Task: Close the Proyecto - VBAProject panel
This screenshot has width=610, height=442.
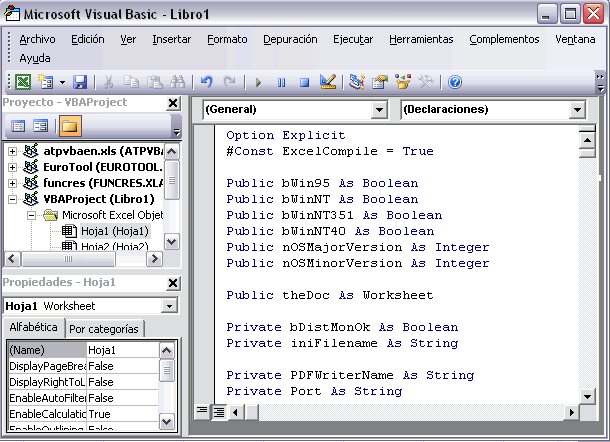Action: pos(173,103)
